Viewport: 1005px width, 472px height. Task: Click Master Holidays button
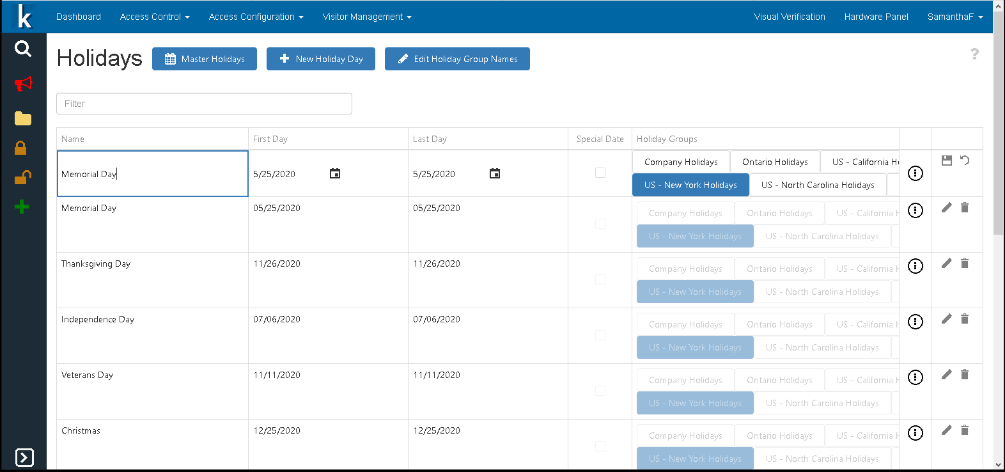pos(204,58)
